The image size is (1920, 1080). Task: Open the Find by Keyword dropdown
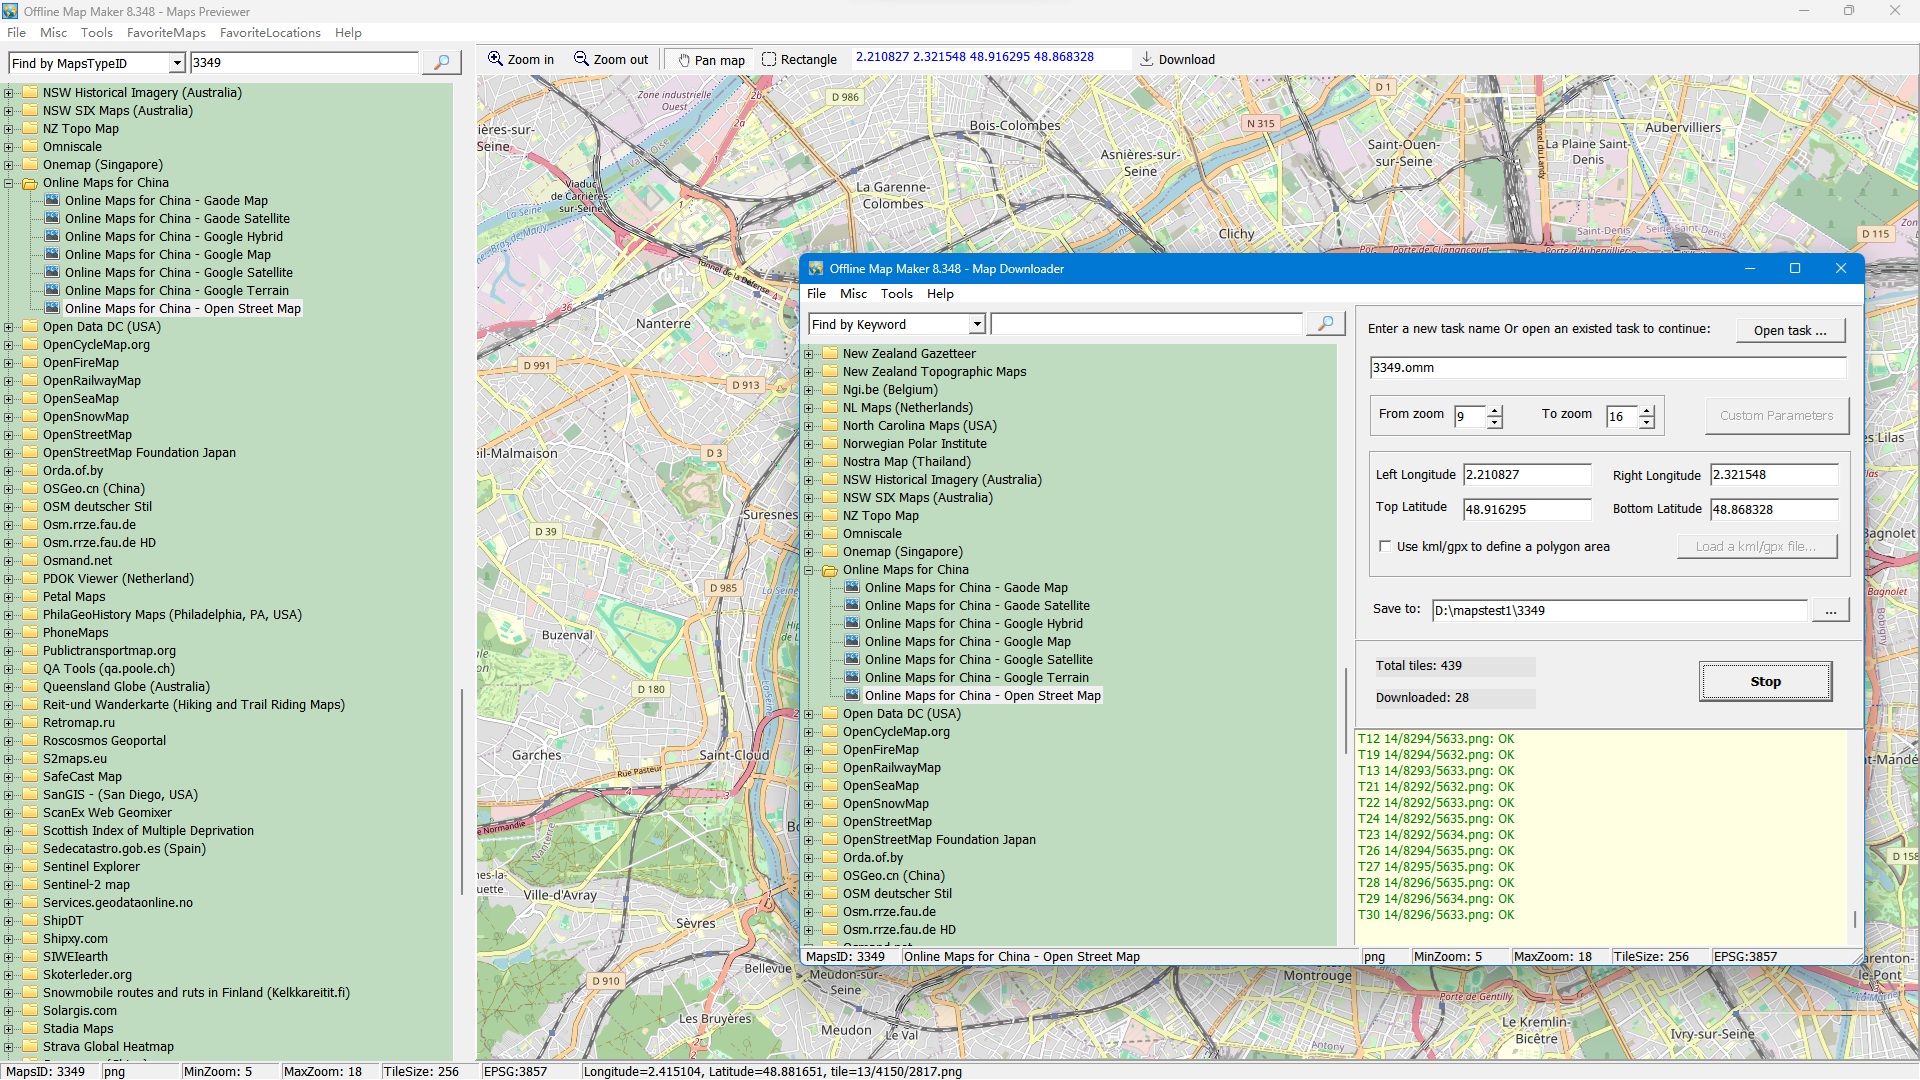[x=977, y=324]
